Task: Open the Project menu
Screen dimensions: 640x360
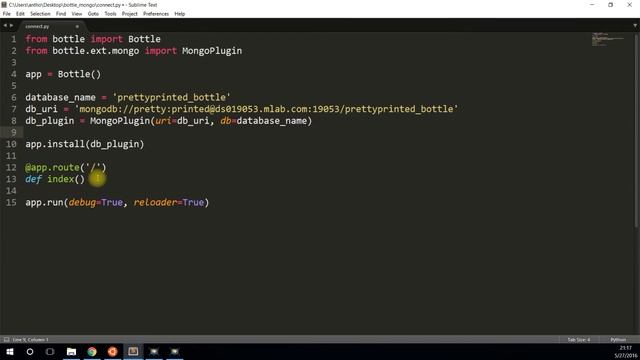Action: pyautogui.click(x=129, y=14)
